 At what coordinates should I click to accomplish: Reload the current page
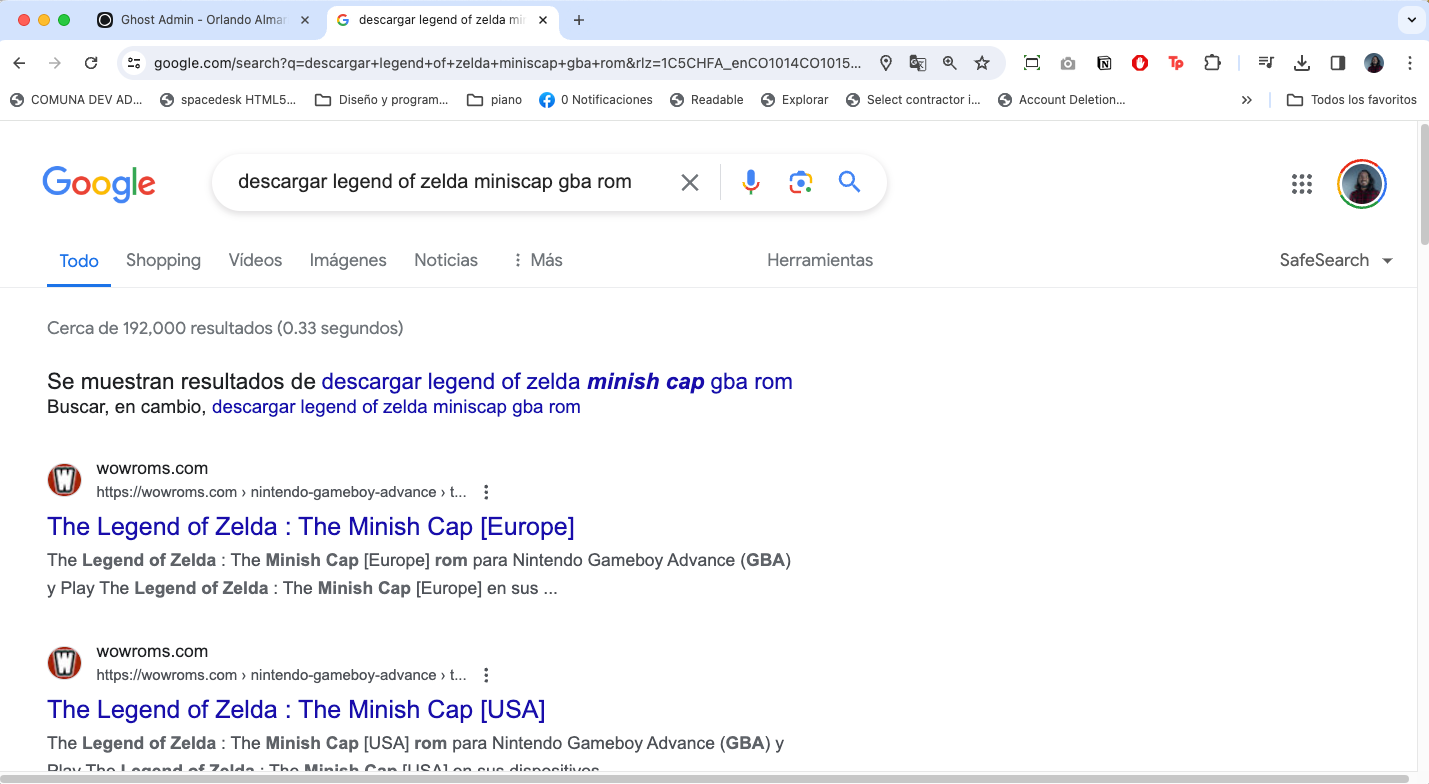click(x=91, y=63)
